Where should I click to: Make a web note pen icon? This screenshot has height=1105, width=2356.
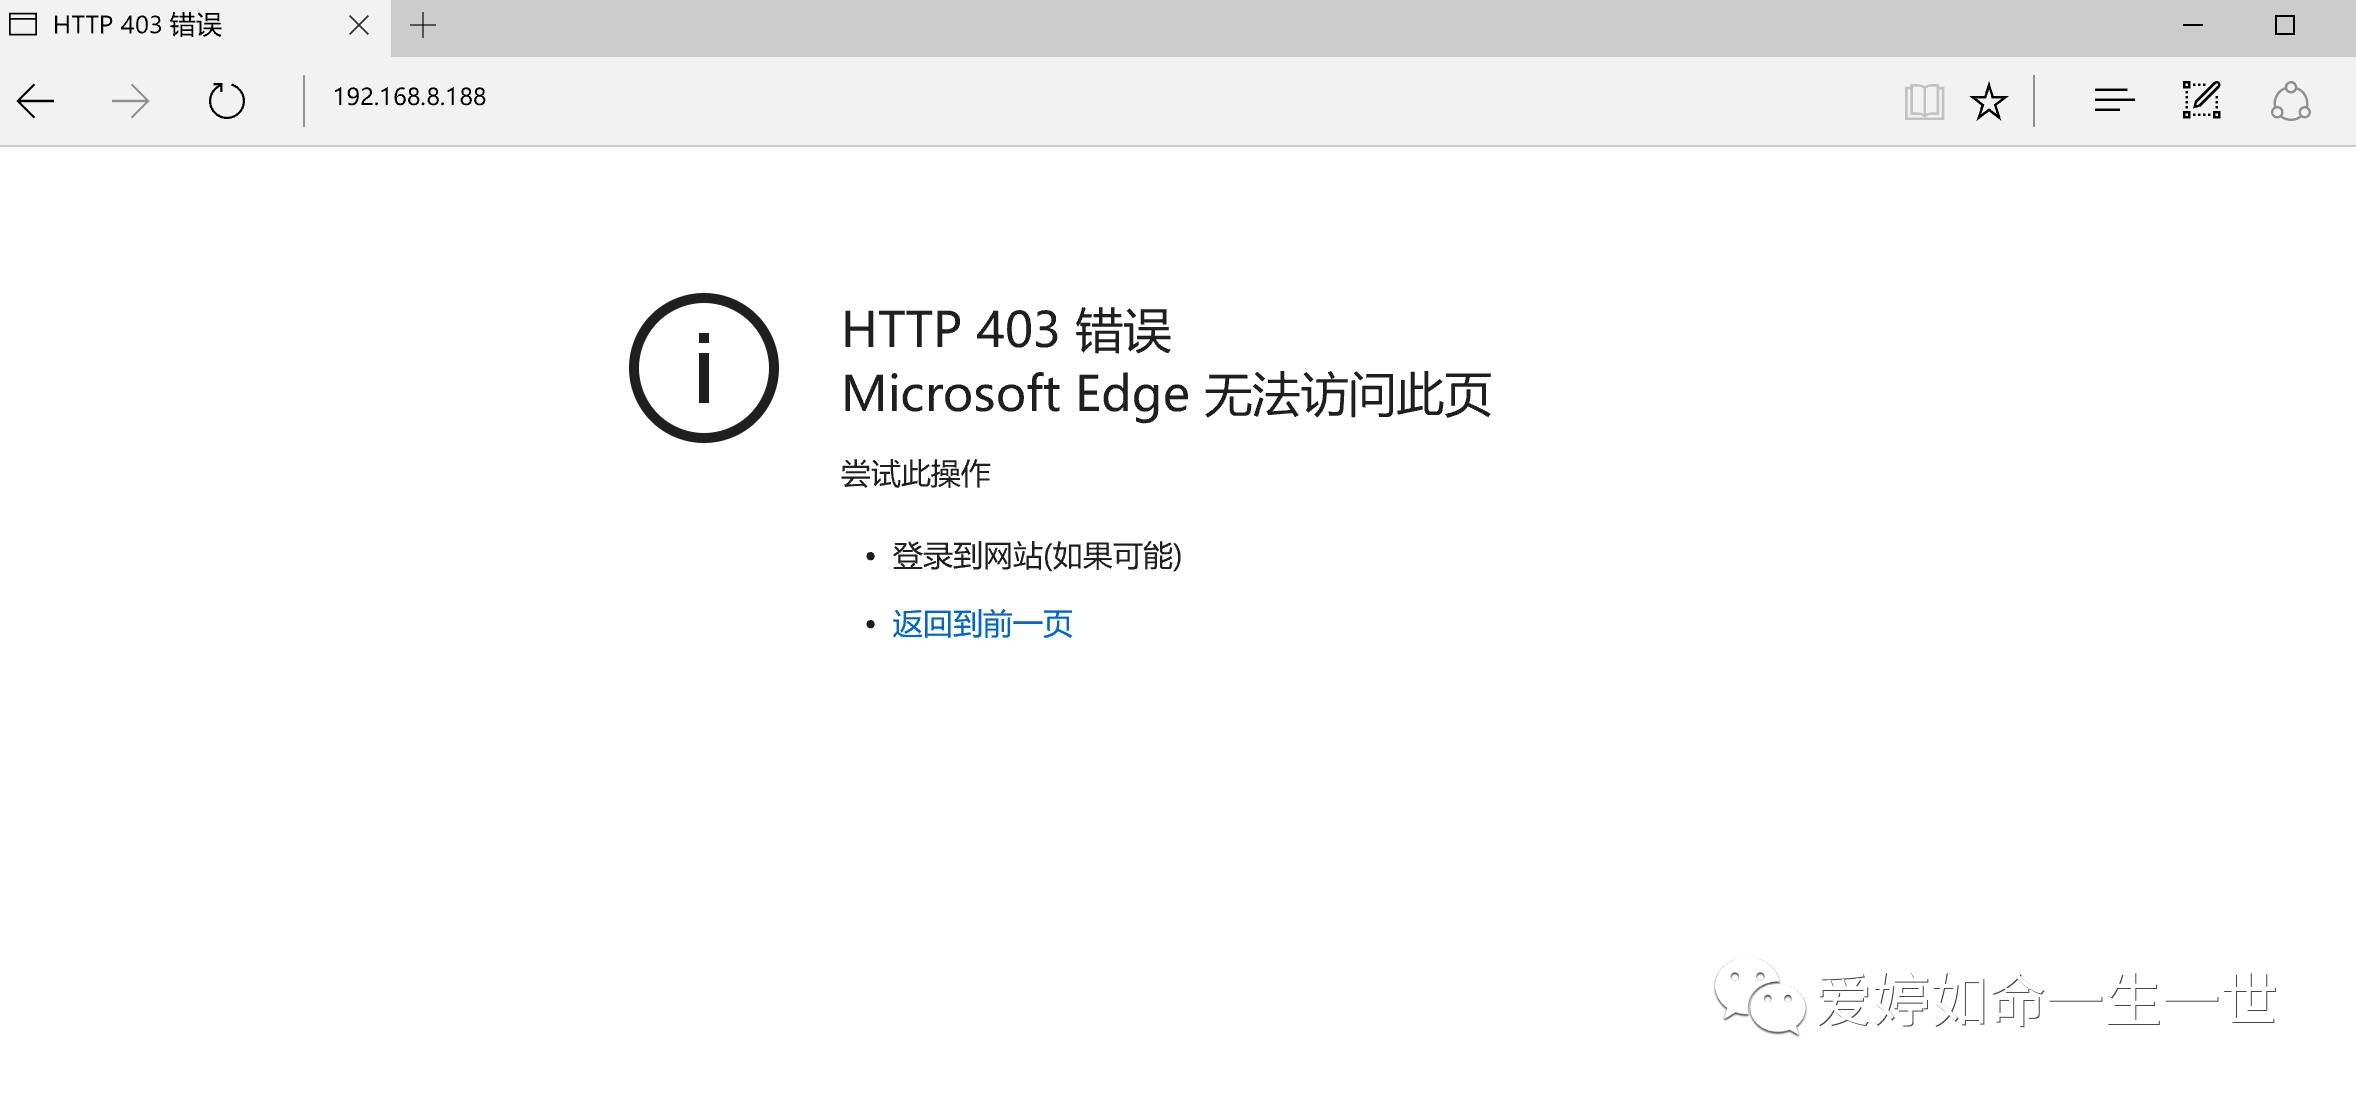[2201, 101]
